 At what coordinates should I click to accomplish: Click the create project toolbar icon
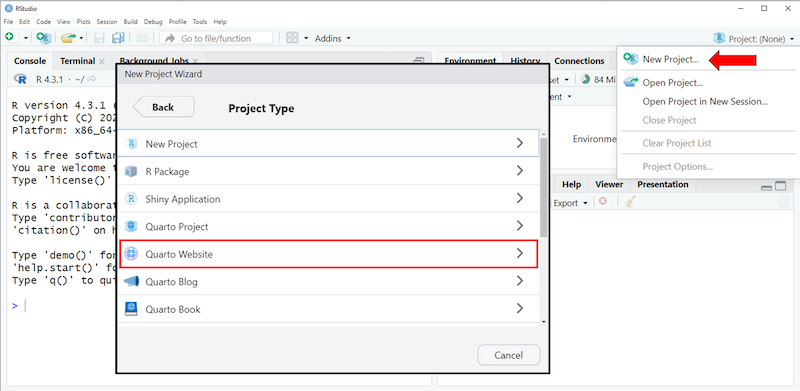tap(44, 38)
